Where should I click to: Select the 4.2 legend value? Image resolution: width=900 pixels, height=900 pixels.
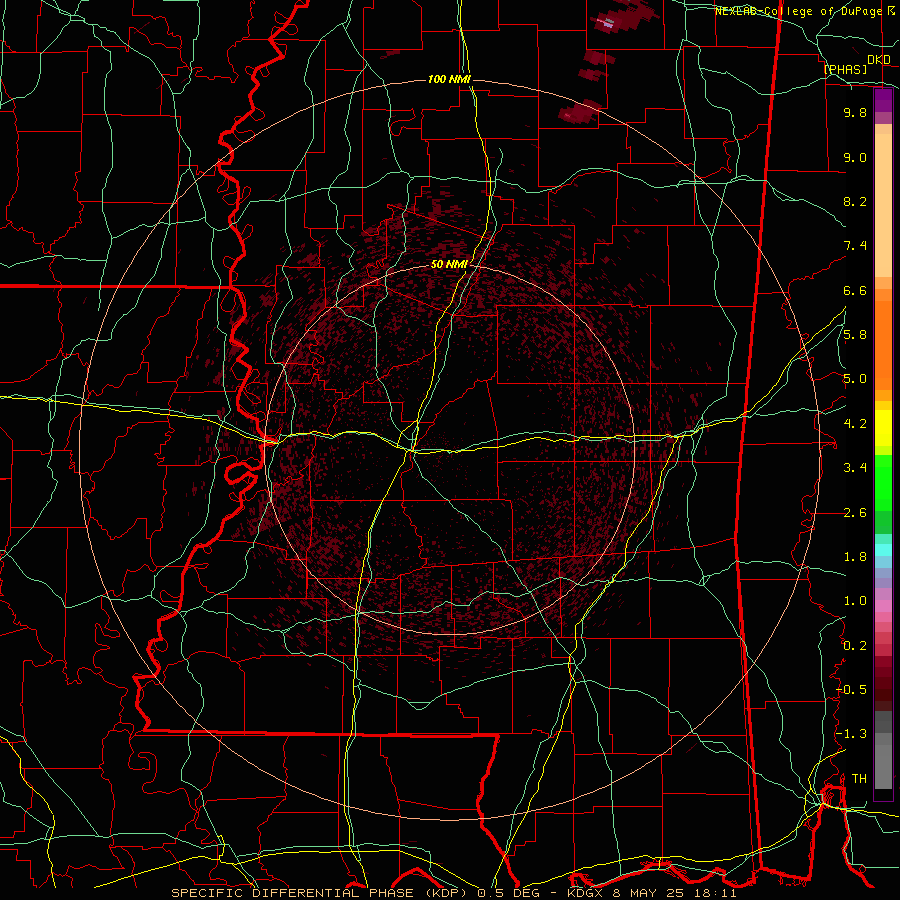(x=855, y=424)
